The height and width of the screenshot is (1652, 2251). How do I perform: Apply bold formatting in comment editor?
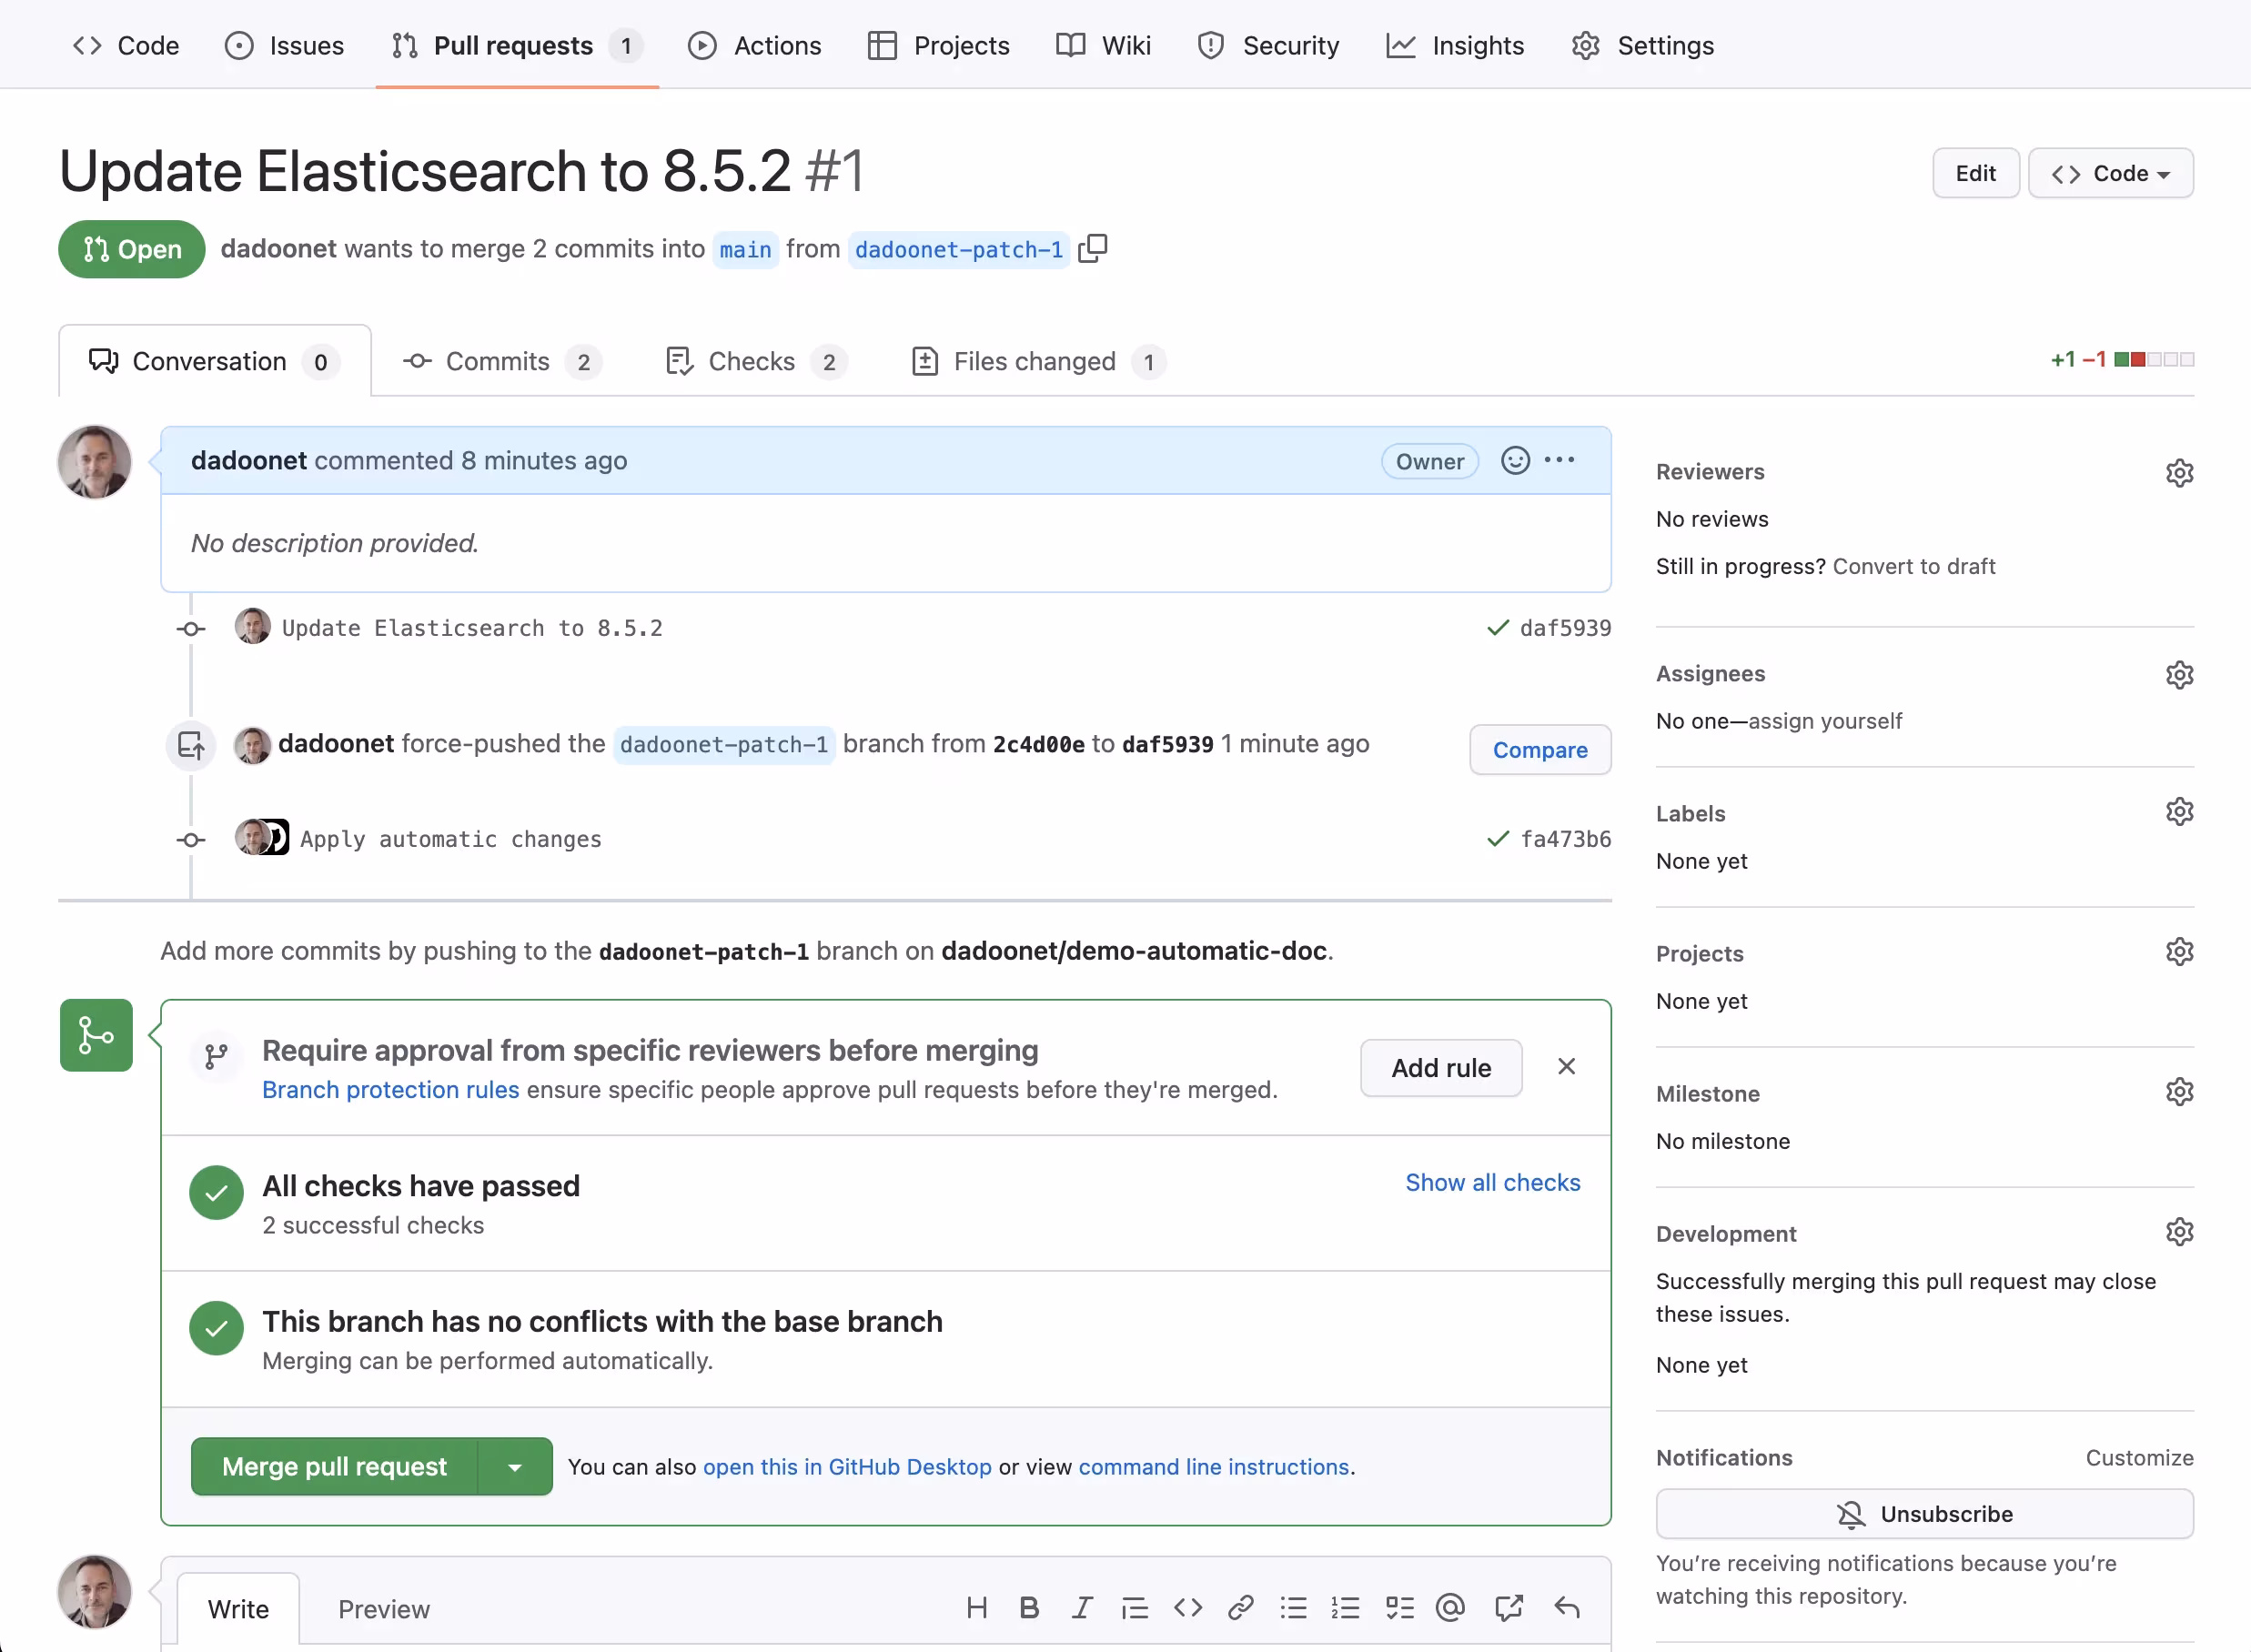click(x=1028, y=1607)
